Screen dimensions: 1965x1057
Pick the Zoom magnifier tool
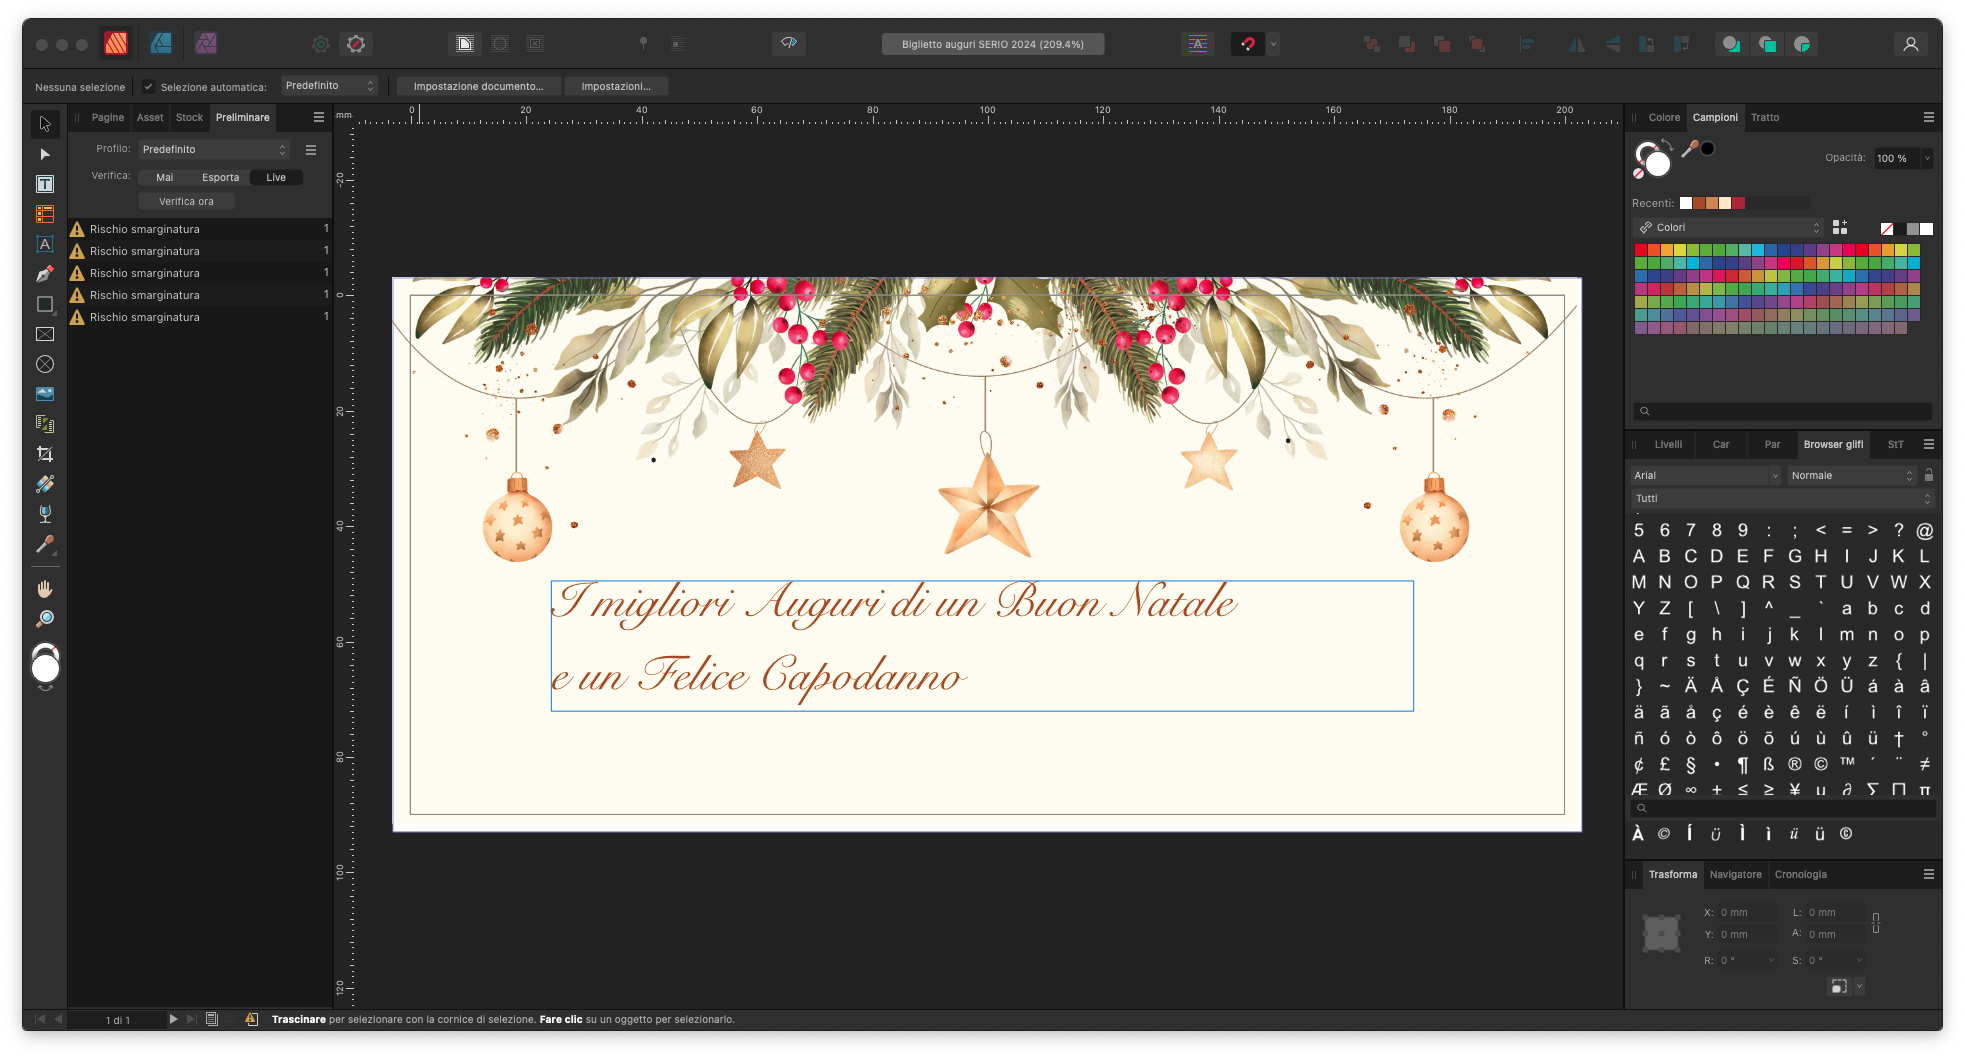point(45,619)
